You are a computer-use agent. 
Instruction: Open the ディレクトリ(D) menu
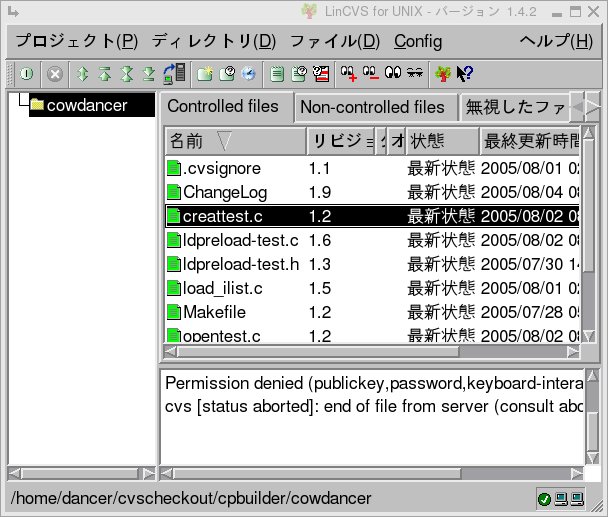pos(214,41)
